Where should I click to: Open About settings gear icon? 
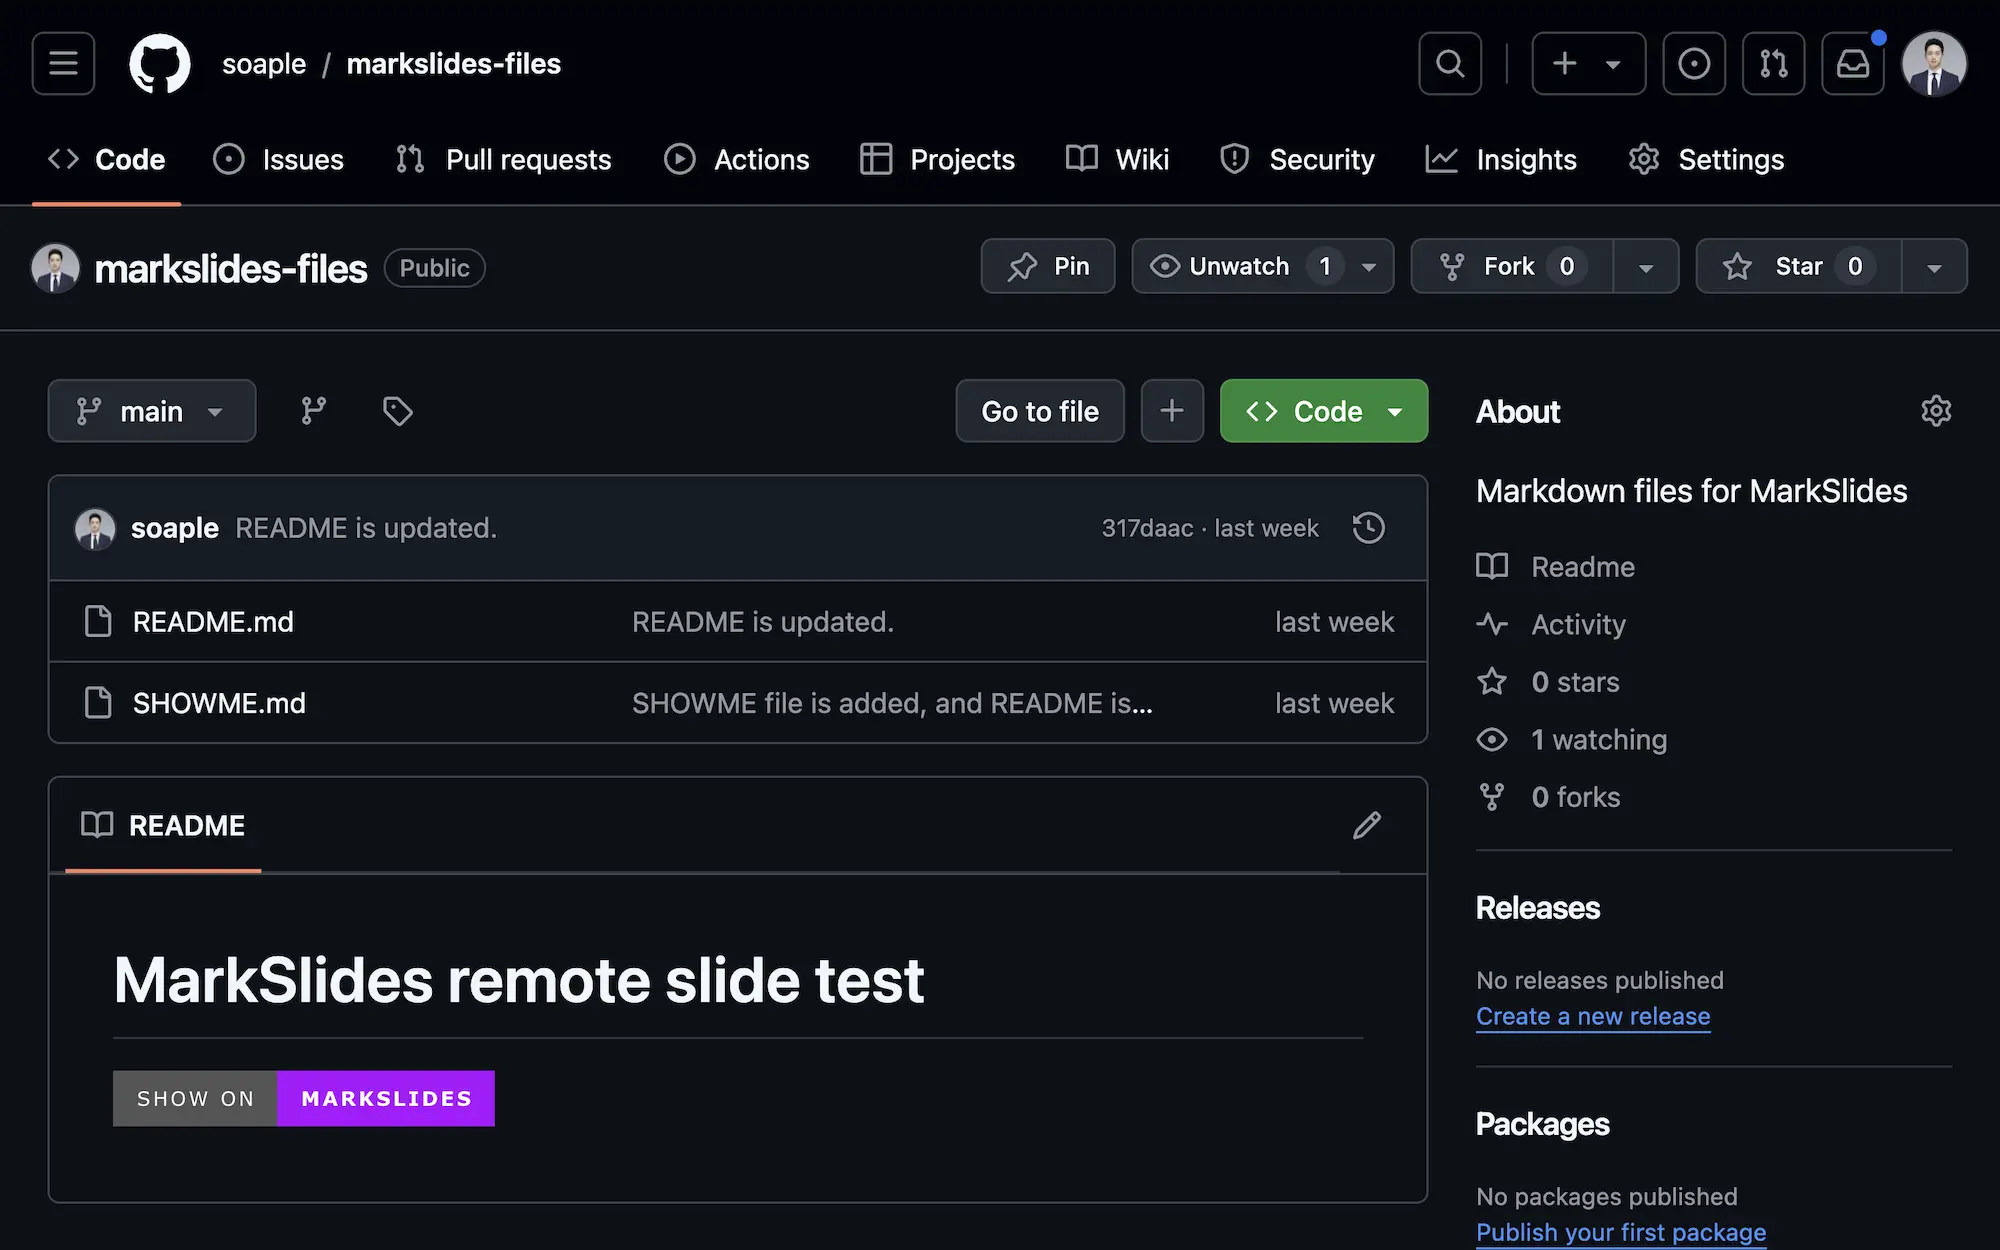1936,411
